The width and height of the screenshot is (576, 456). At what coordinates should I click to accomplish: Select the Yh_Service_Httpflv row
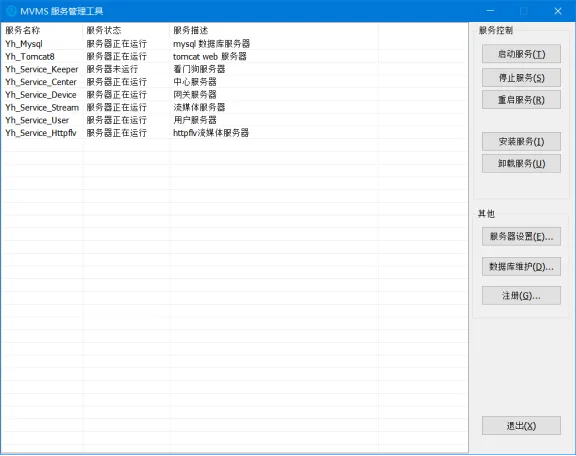tap(234, 133)
